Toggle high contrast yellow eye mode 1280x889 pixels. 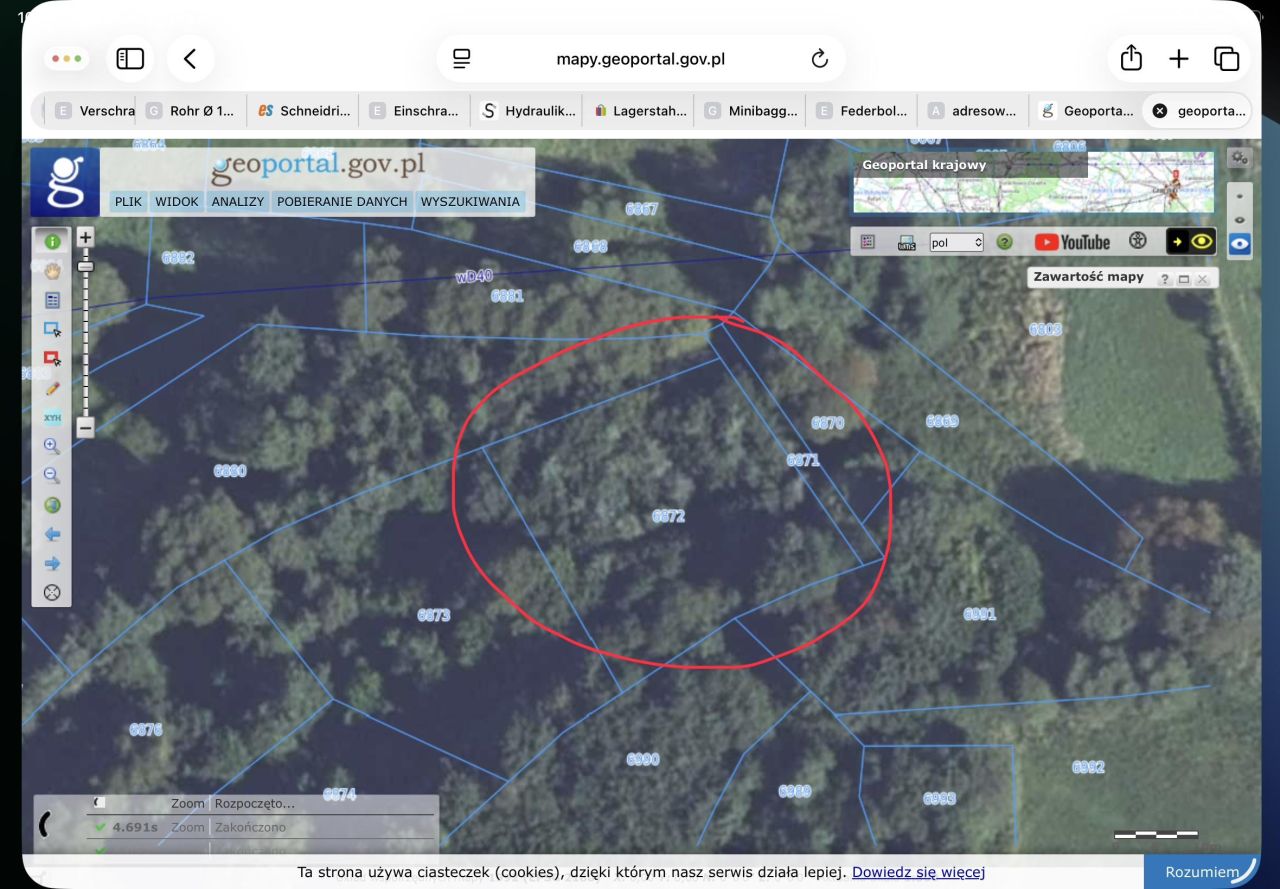tap(1191, 241)
